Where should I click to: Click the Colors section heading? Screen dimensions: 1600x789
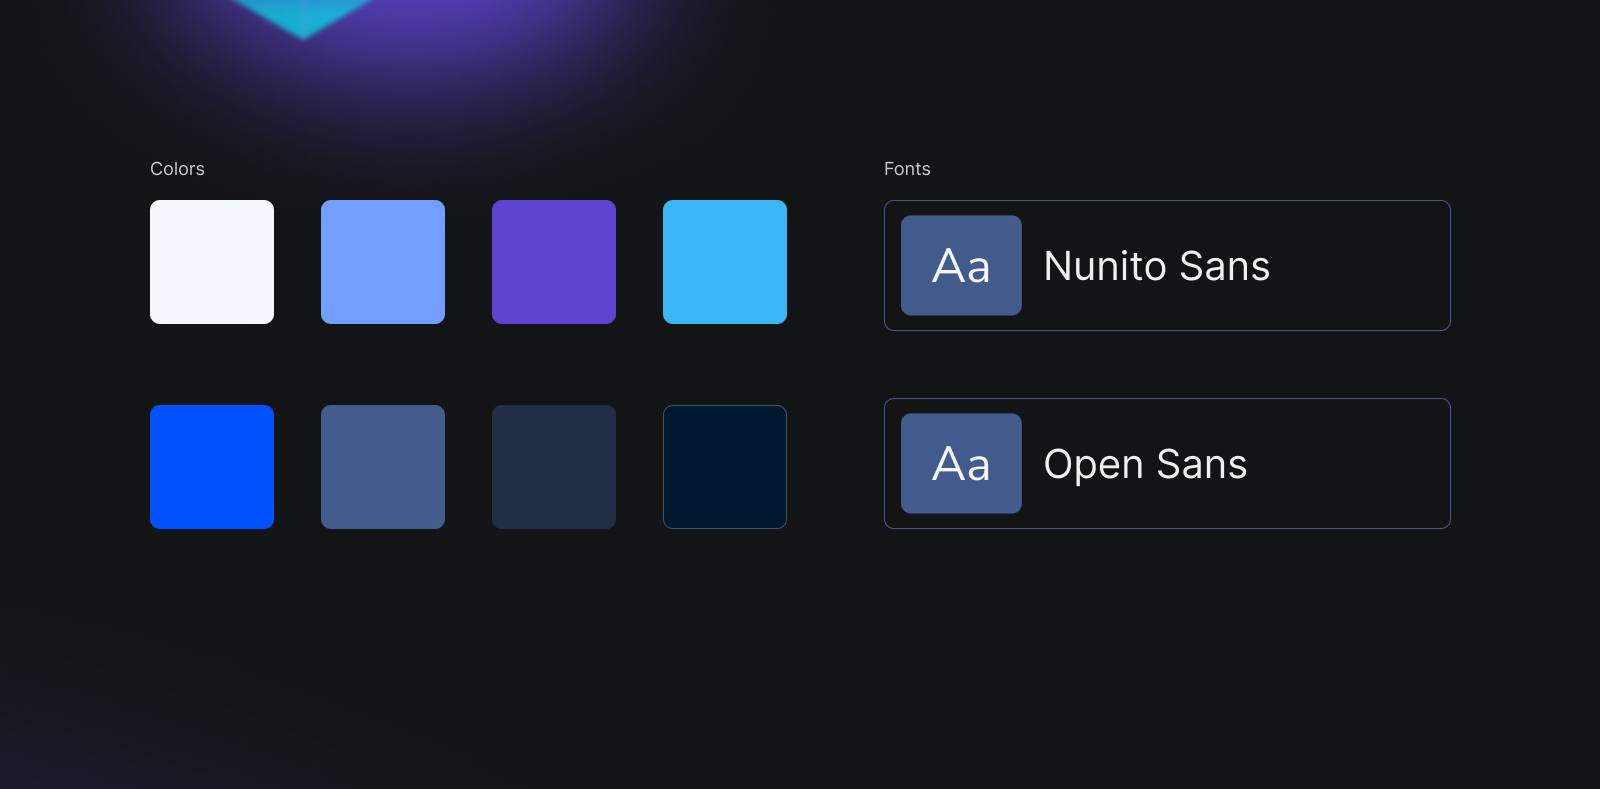177,169
